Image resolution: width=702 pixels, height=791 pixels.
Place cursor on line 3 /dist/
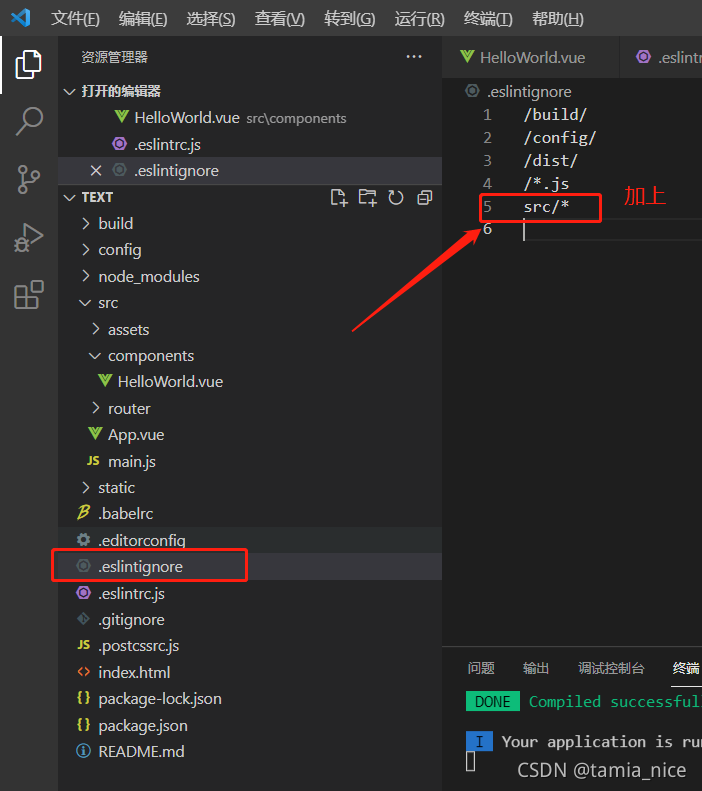click(x=551, y=160)
